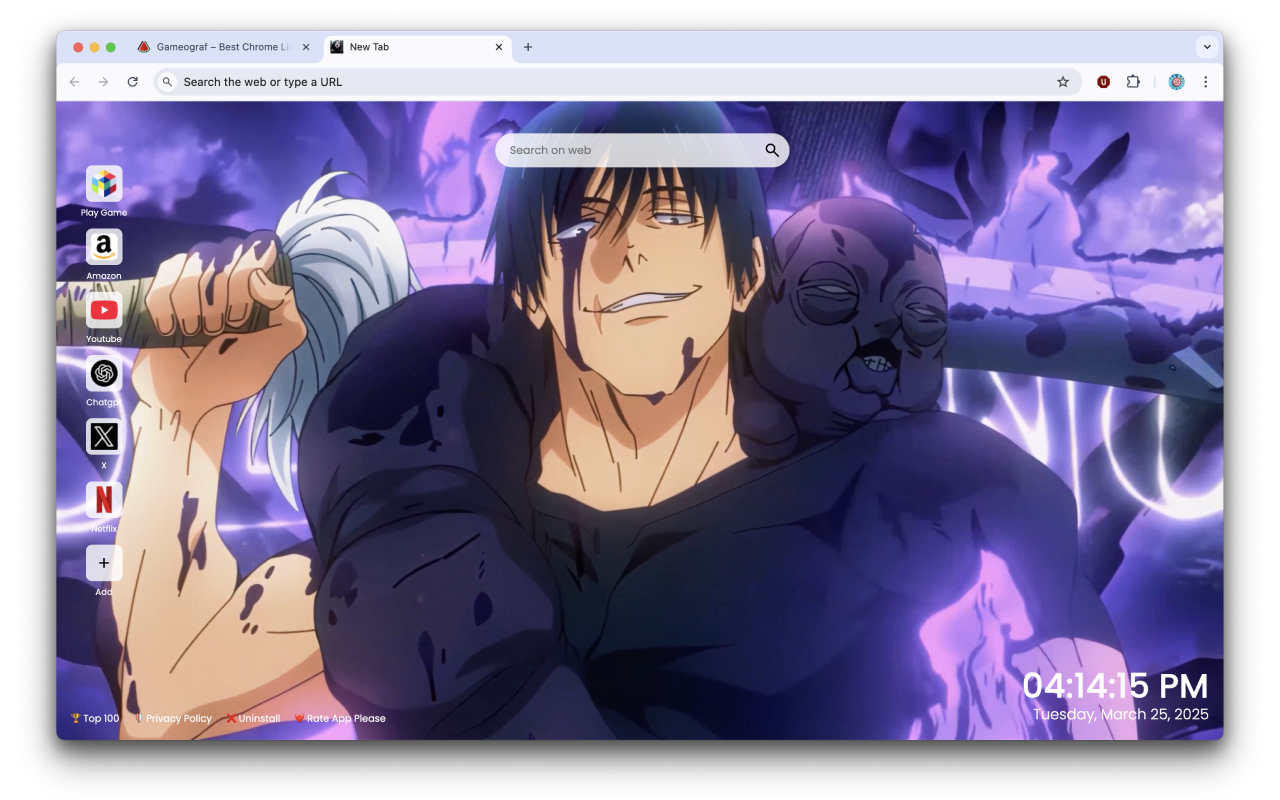Screen dimensions: 1280x800
Task: Open the Youtube sidebar shortcut
Action: pos(104,311)
